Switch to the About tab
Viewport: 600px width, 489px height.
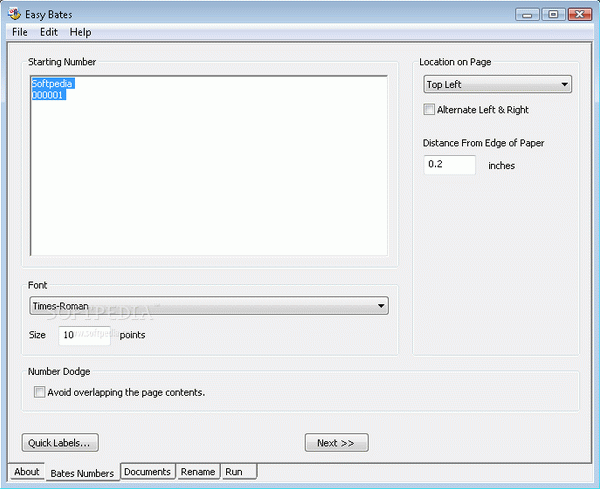tap(27, 472)
